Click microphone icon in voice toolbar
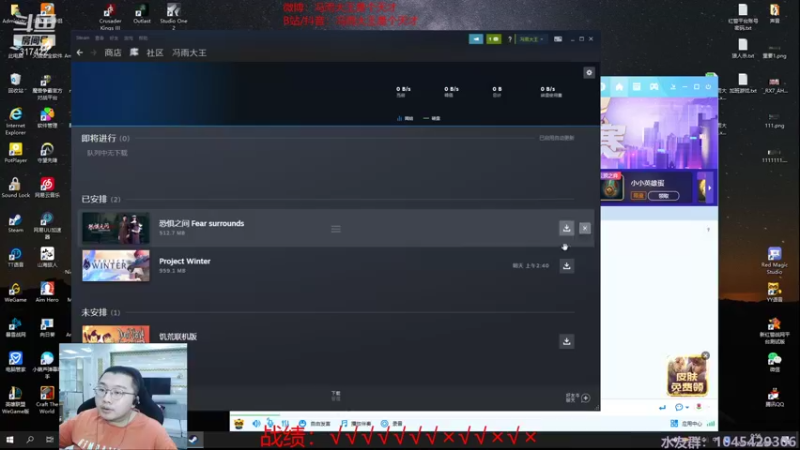Viewport: 800px width, 450px height. coord(270,423)
